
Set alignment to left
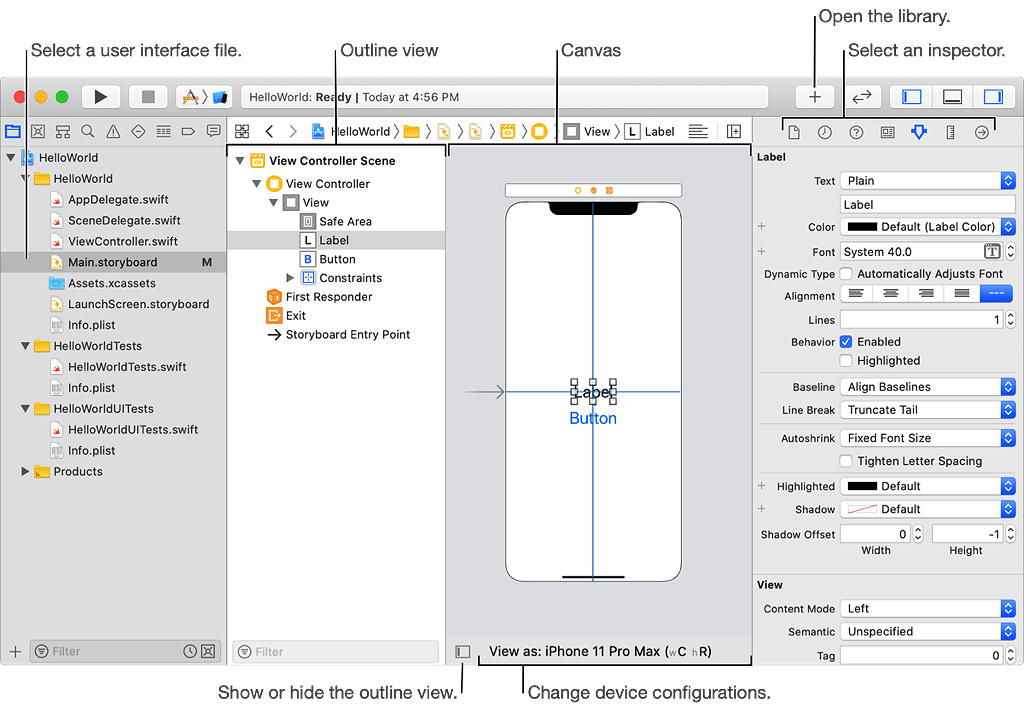coord(856,293)
